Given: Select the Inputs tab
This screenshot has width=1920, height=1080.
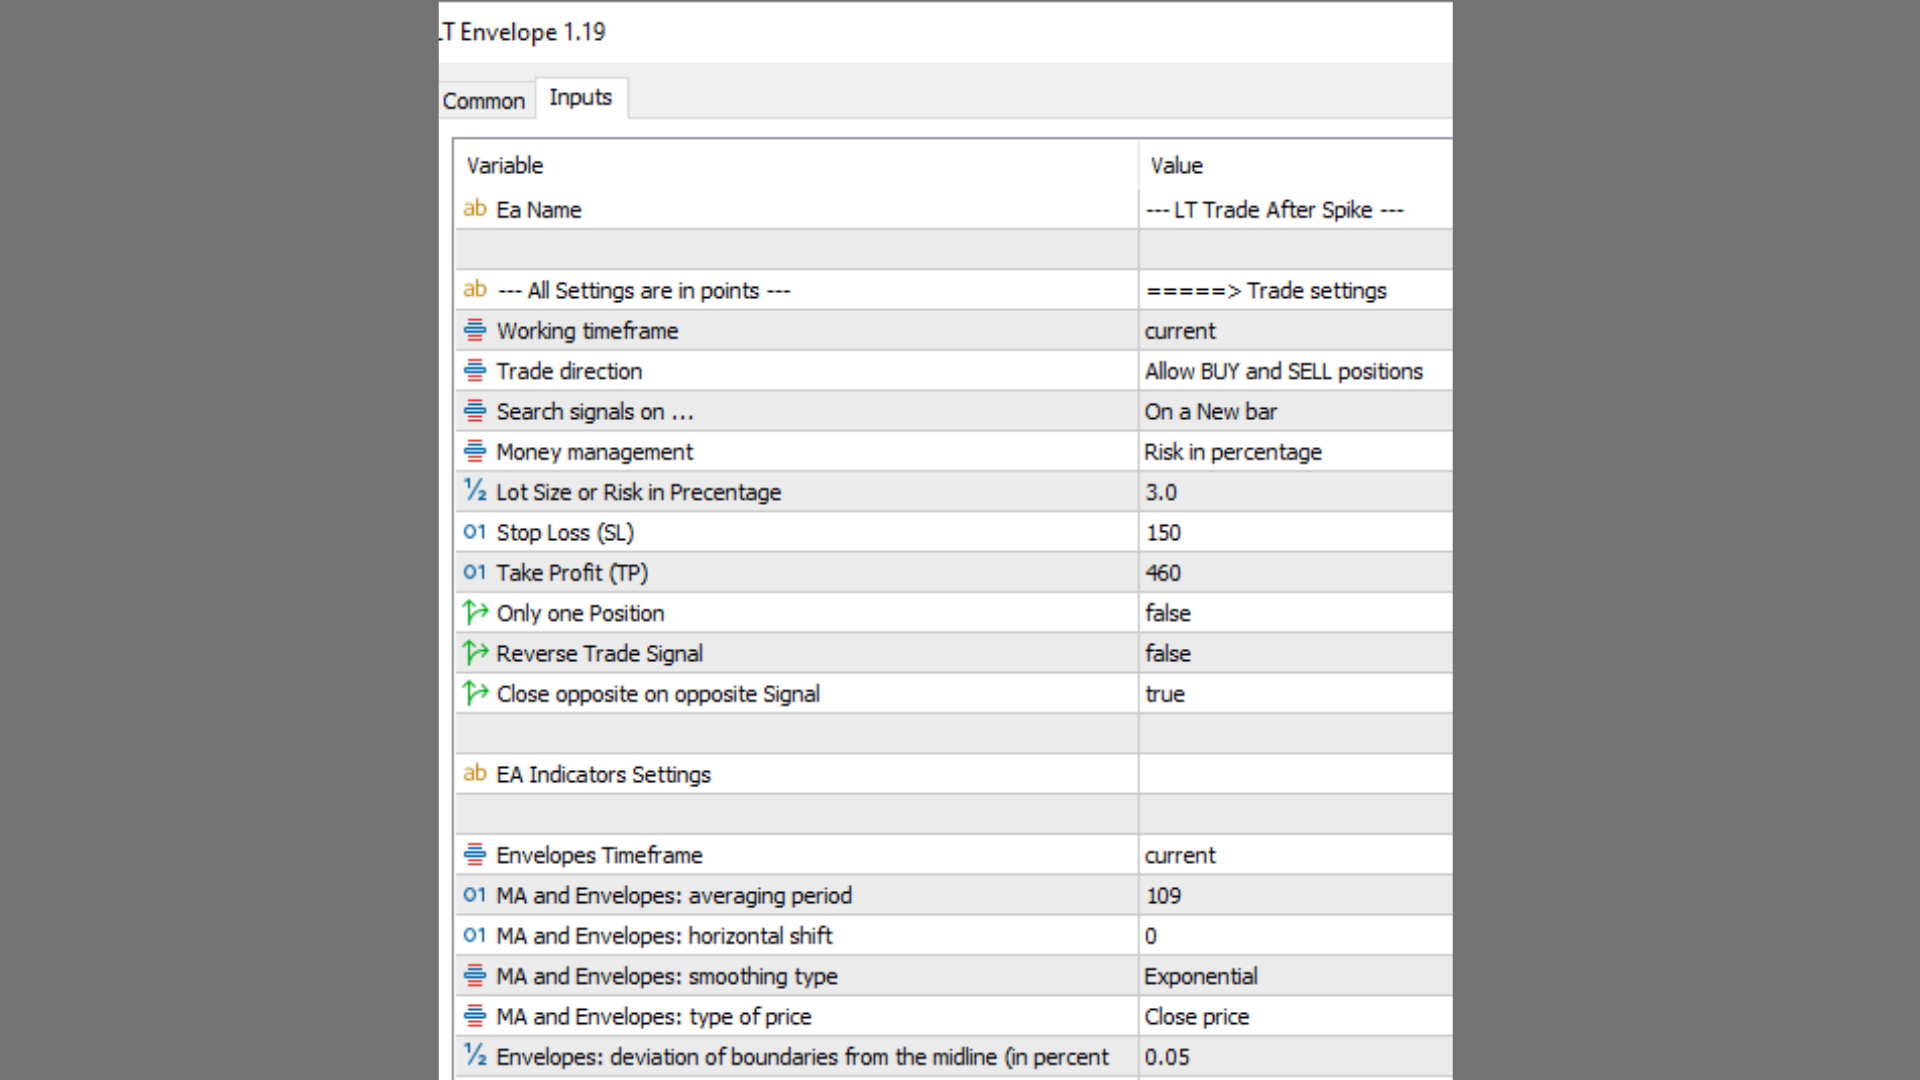Looking at the screenshot, I should [580, 98].
